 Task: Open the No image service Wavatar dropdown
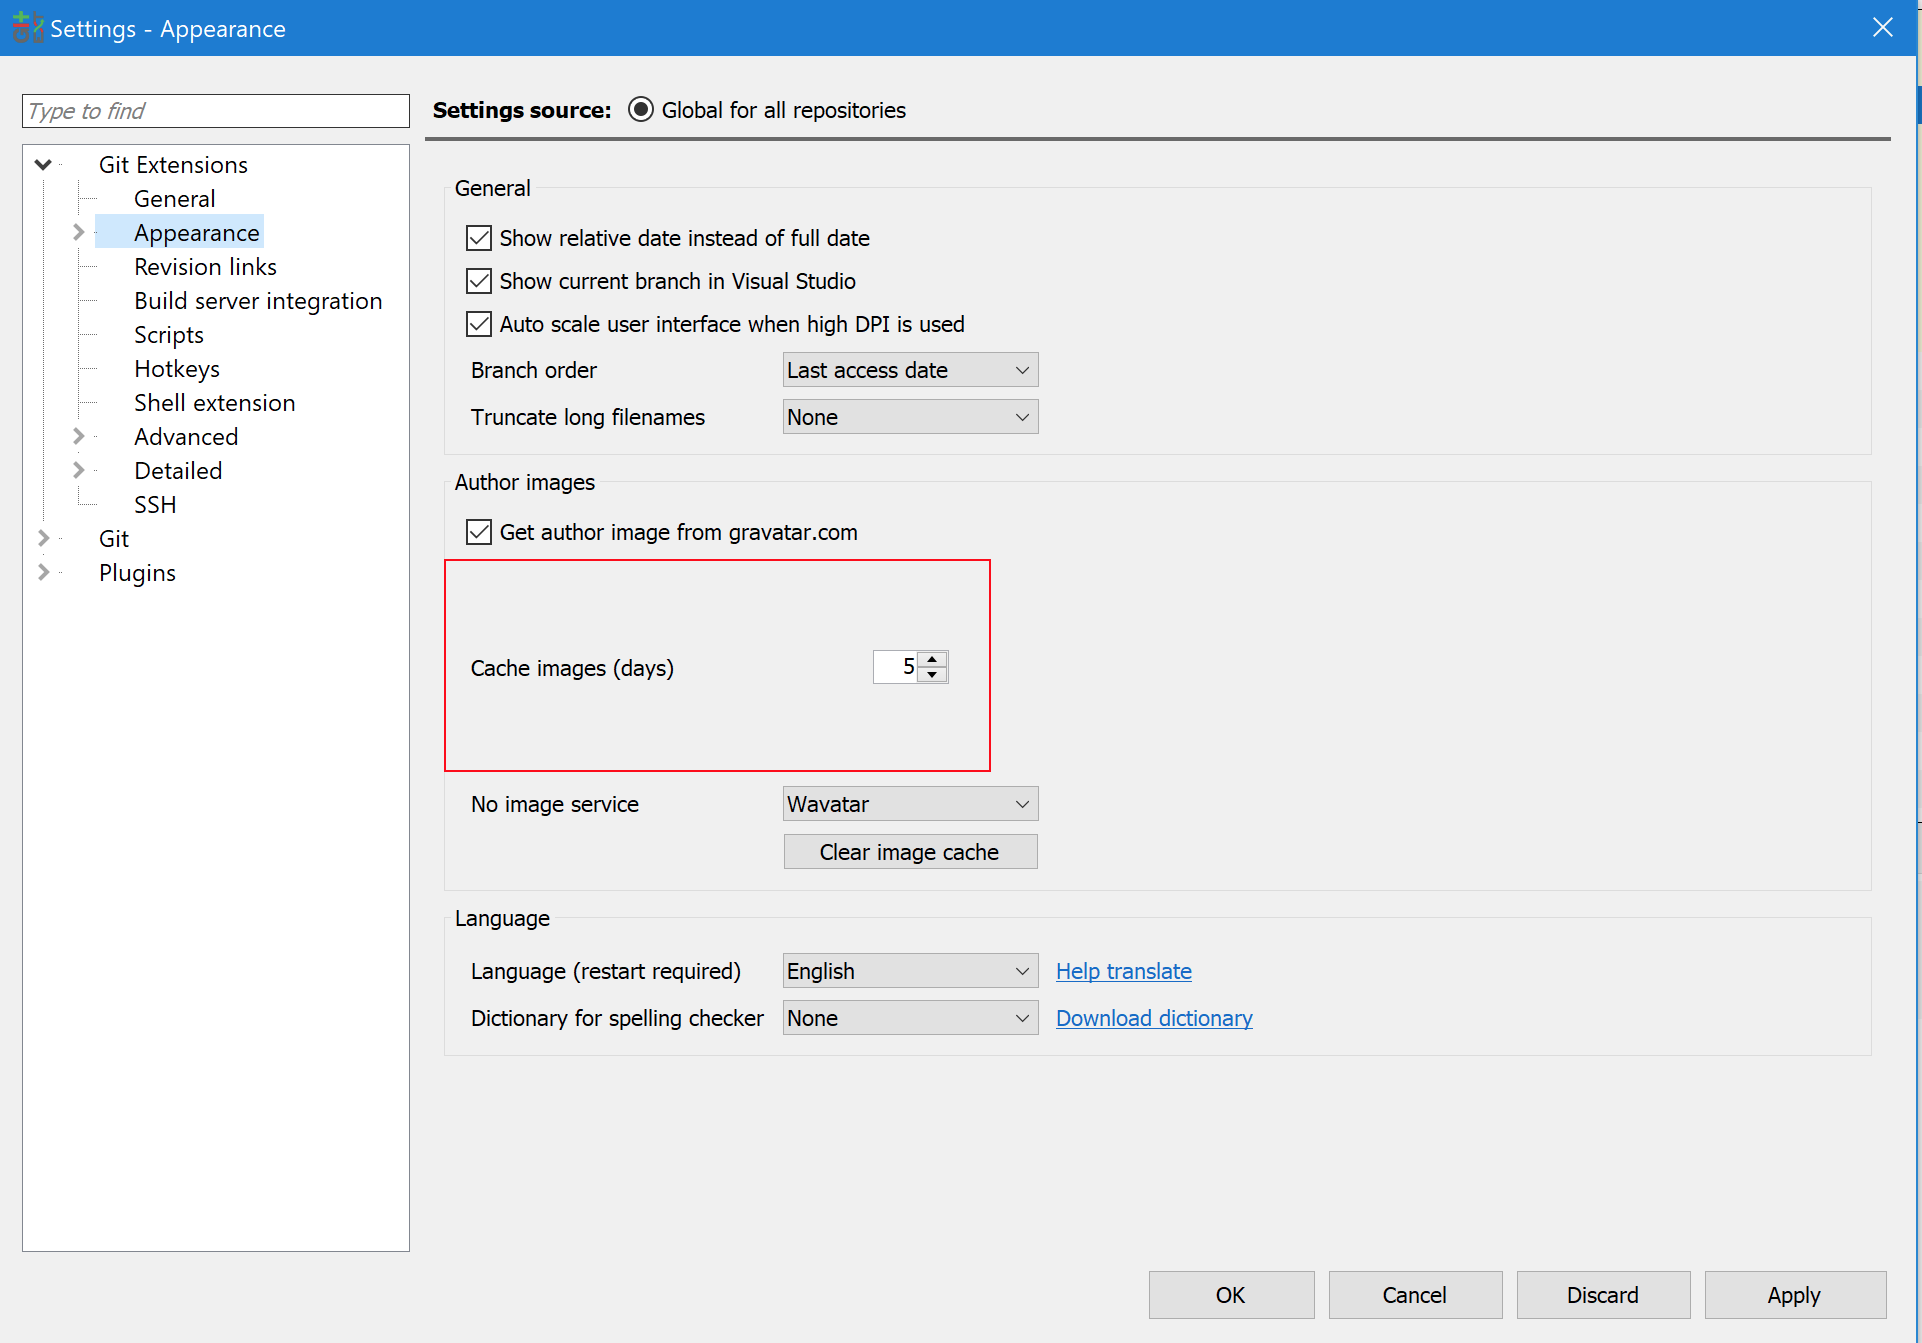[910, 804]
